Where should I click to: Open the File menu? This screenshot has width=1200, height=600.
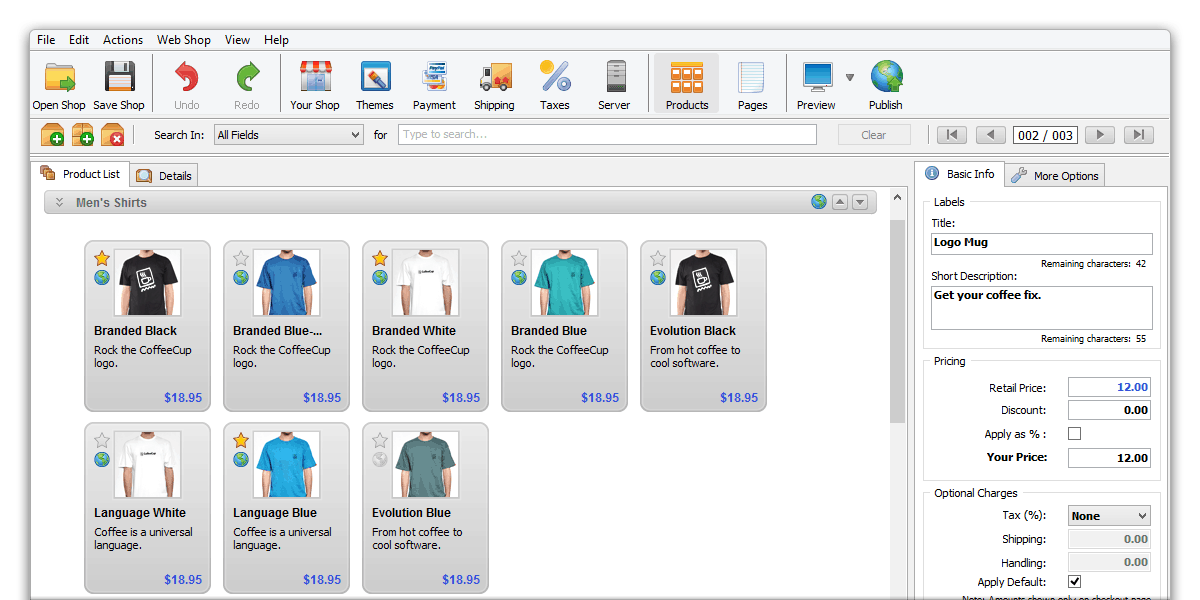46,40
